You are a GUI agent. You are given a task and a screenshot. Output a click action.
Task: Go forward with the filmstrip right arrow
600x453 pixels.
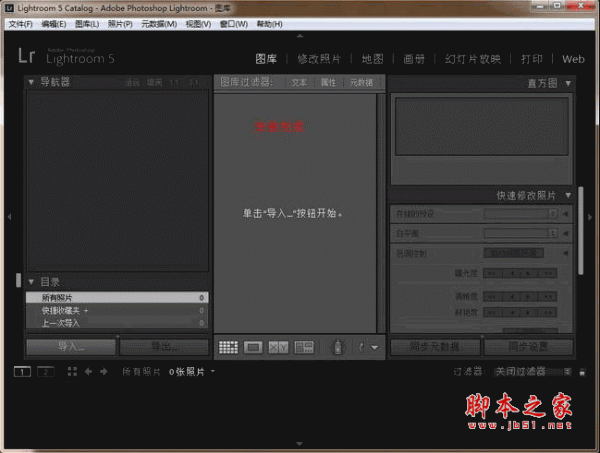(104, 372)
